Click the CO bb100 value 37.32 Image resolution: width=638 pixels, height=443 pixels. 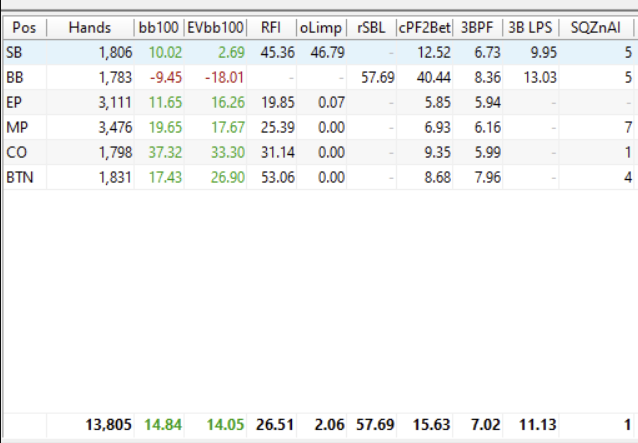point(165,153)
